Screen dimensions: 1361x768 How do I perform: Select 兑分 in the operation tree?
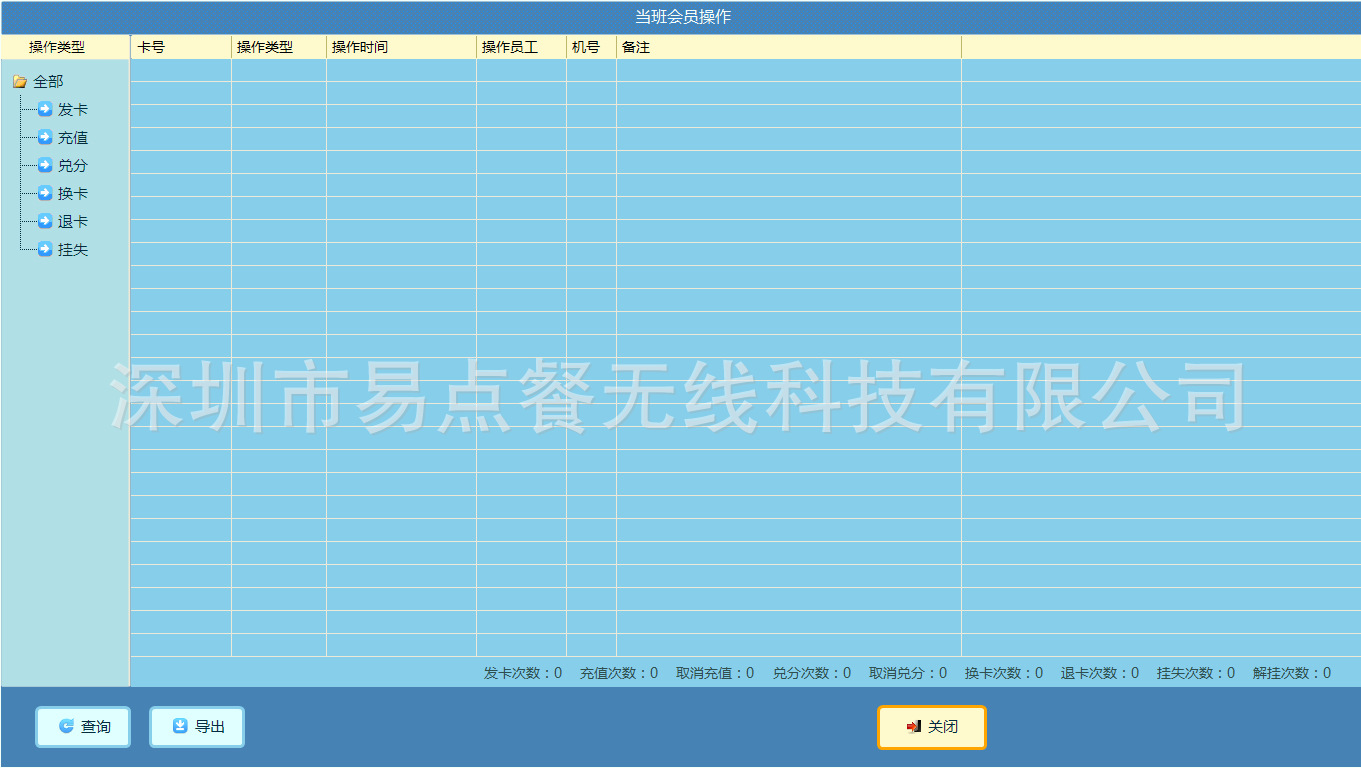point(73,166)
